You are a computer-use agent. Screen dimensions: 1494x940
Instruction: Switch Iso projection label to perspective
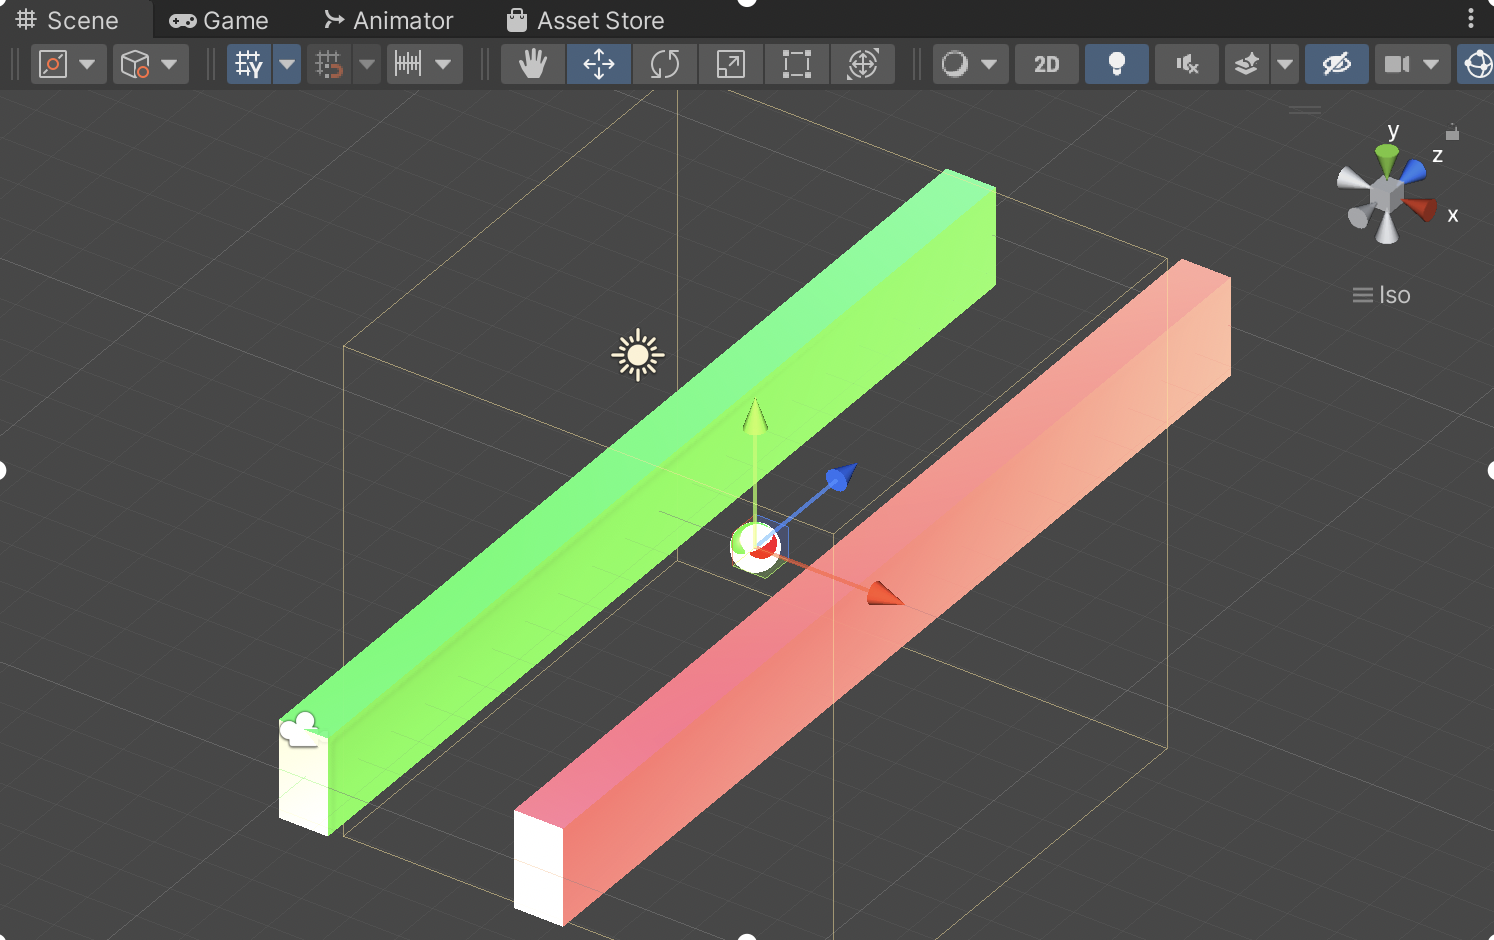pyautogui.click(x=1382, y=295)
